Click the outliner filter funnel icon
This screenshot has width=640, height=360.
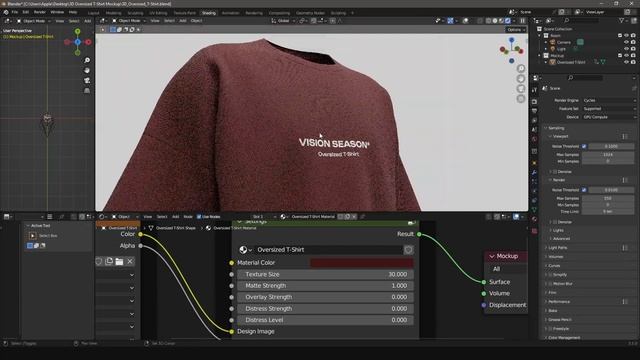(622, 20)
